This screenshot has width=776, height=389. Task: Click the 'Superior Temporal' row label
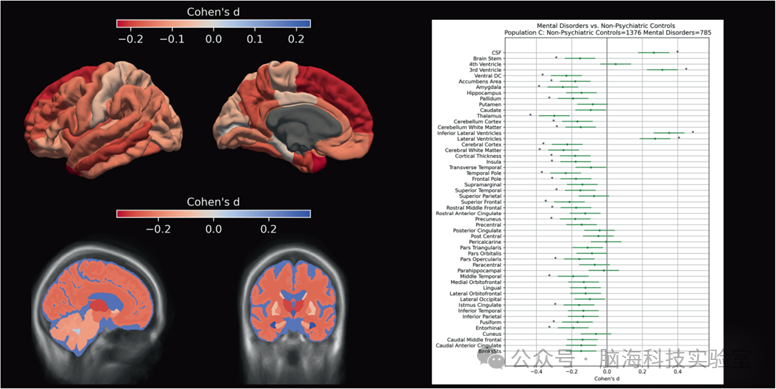pyautogui.click(x=479, y=191)
